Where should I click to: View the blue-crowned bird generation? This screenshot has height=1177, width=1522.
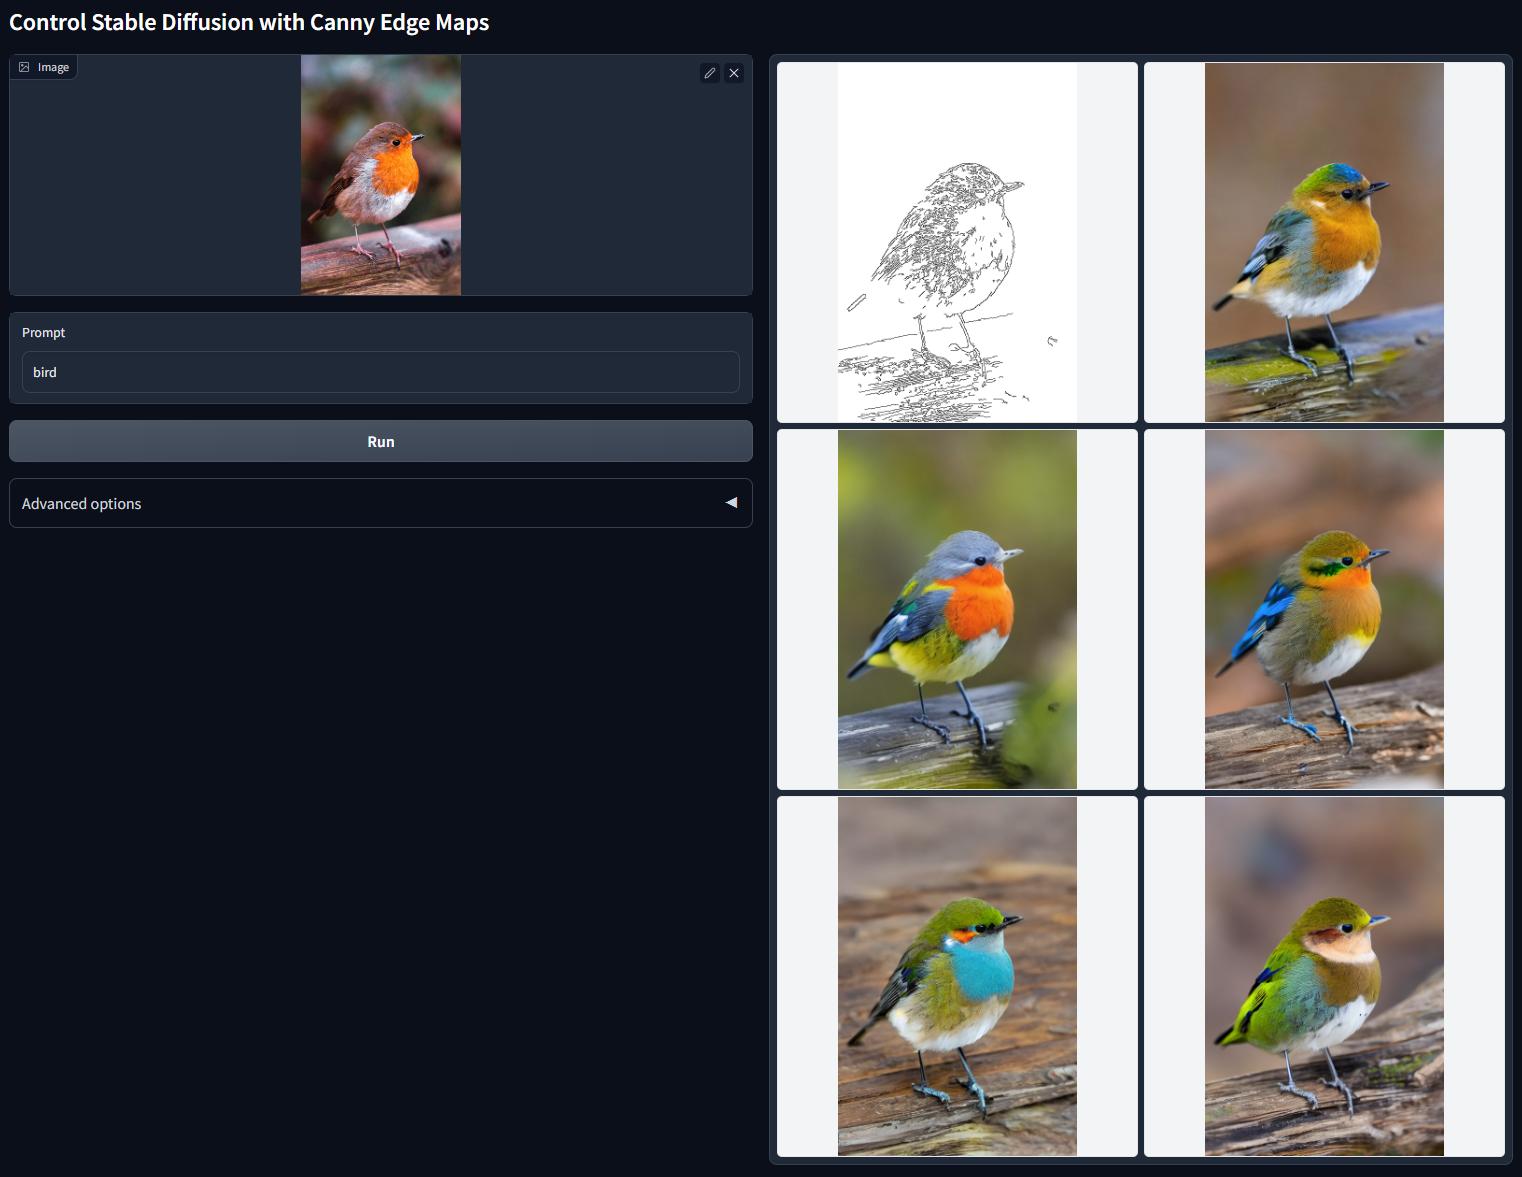[1324, 242]
